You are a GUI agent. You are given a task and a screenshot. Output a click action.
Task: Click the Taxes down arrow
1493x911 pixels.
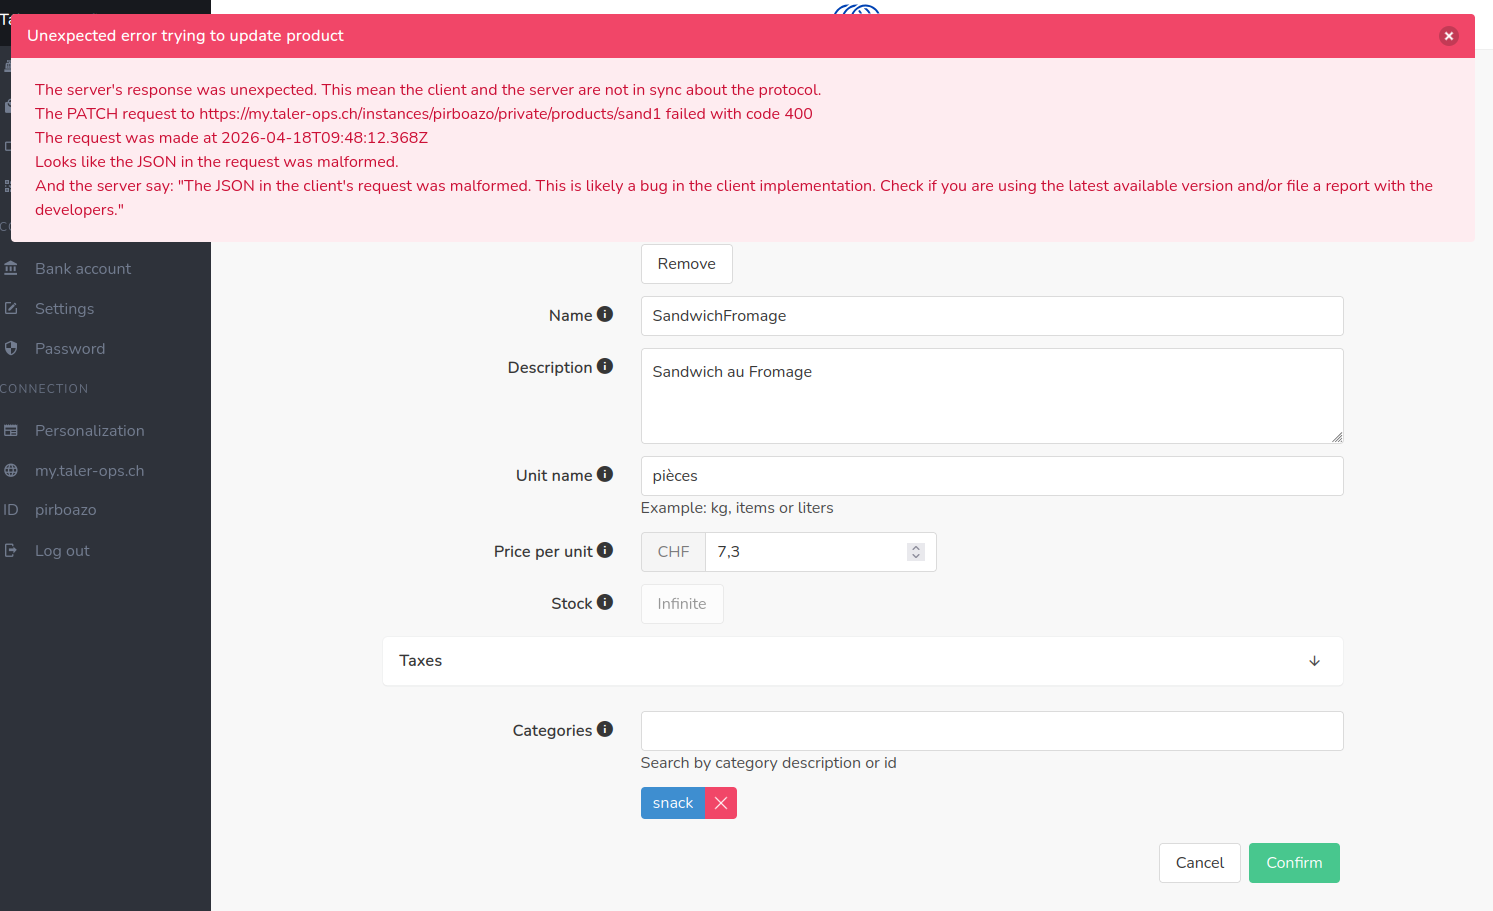point(1314,661)
